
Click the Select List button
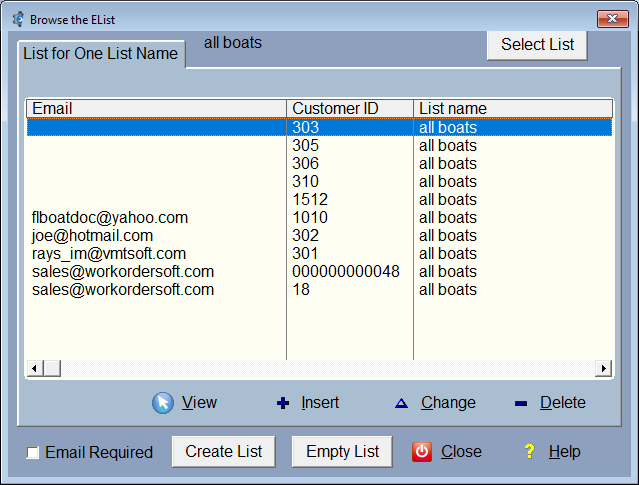(537, 45)
